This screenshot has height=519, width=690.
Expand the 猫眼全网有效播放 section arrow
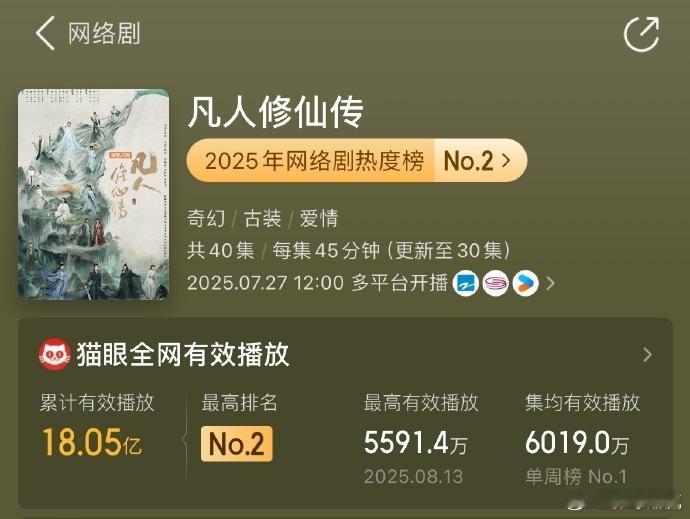point(647,355)
